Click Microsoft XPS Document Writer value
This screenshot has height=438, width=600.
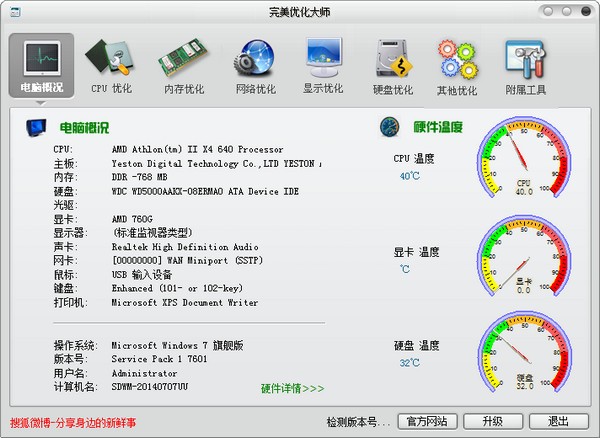(185, 302)
